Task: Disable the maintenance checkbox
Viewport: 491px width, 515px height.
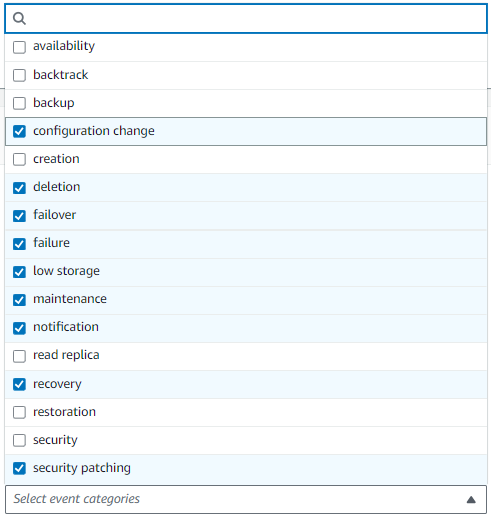Action: pos(19,300)
